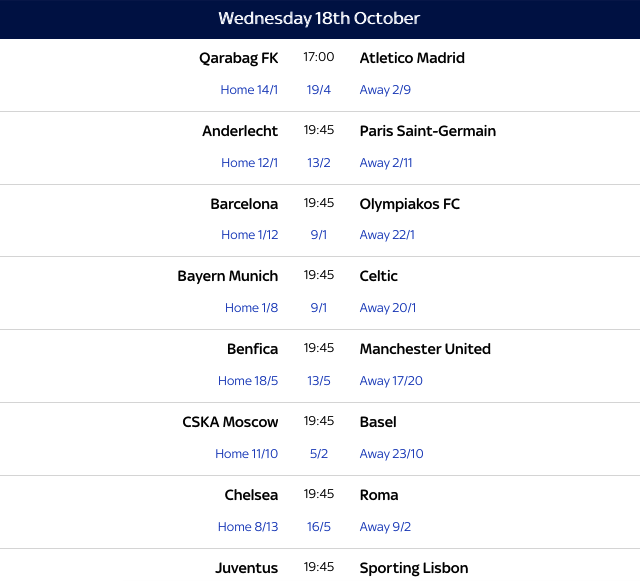Pick Anderlecht Home 12/1 odds

(x=249, y=163)
